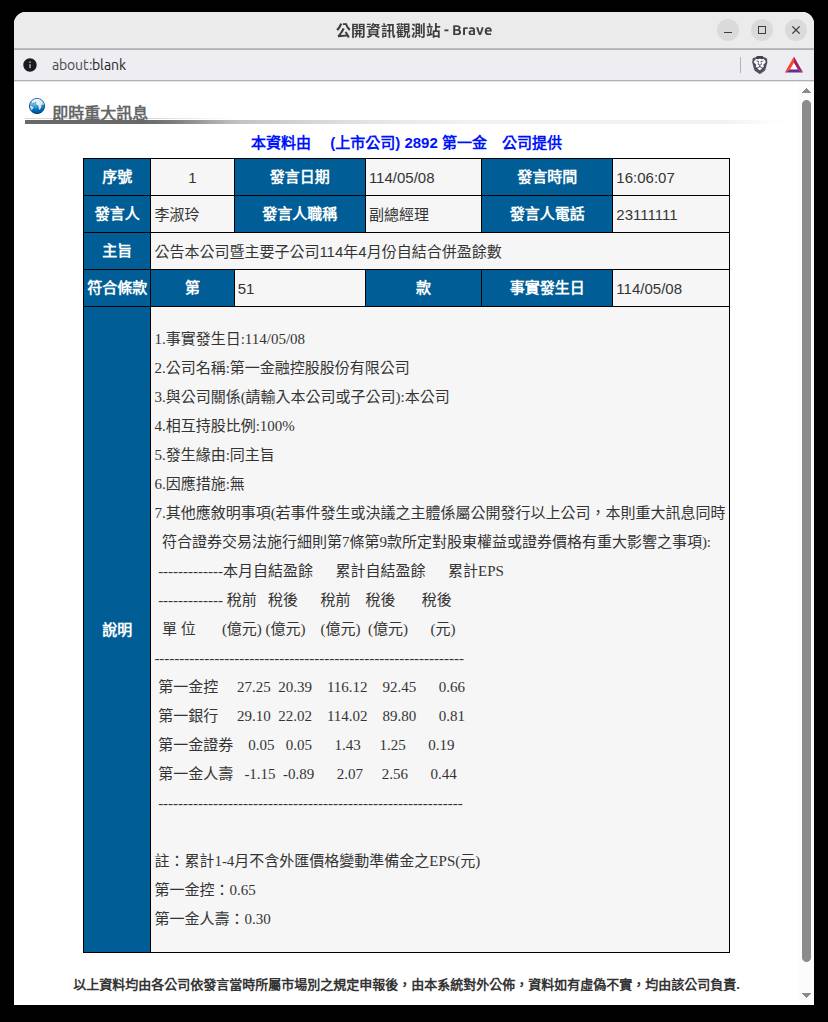This screenshot has height=1022, width=828.
Task: Click the note line 第一金控：0.65
Action: (205, 890)
